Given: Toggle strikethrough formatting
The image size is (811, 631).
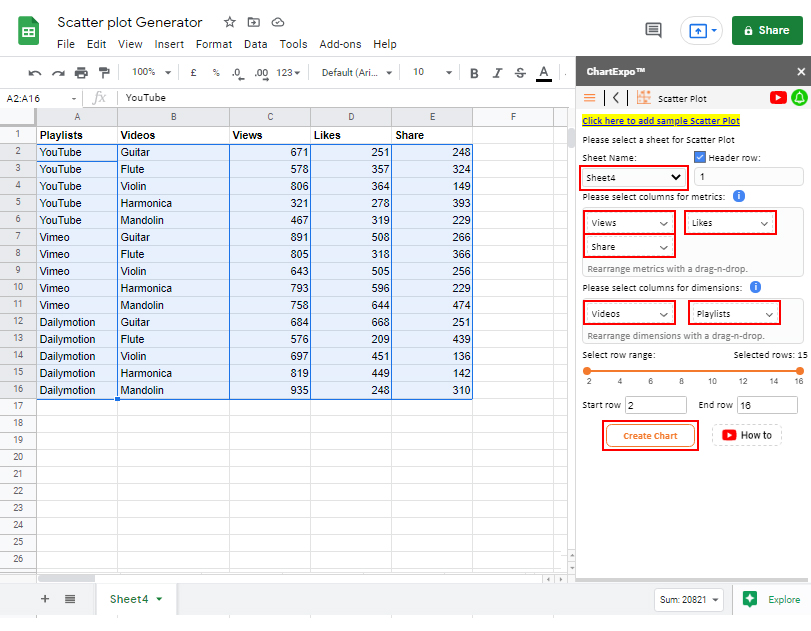Looking at the screenshot, I should (520, 73).
